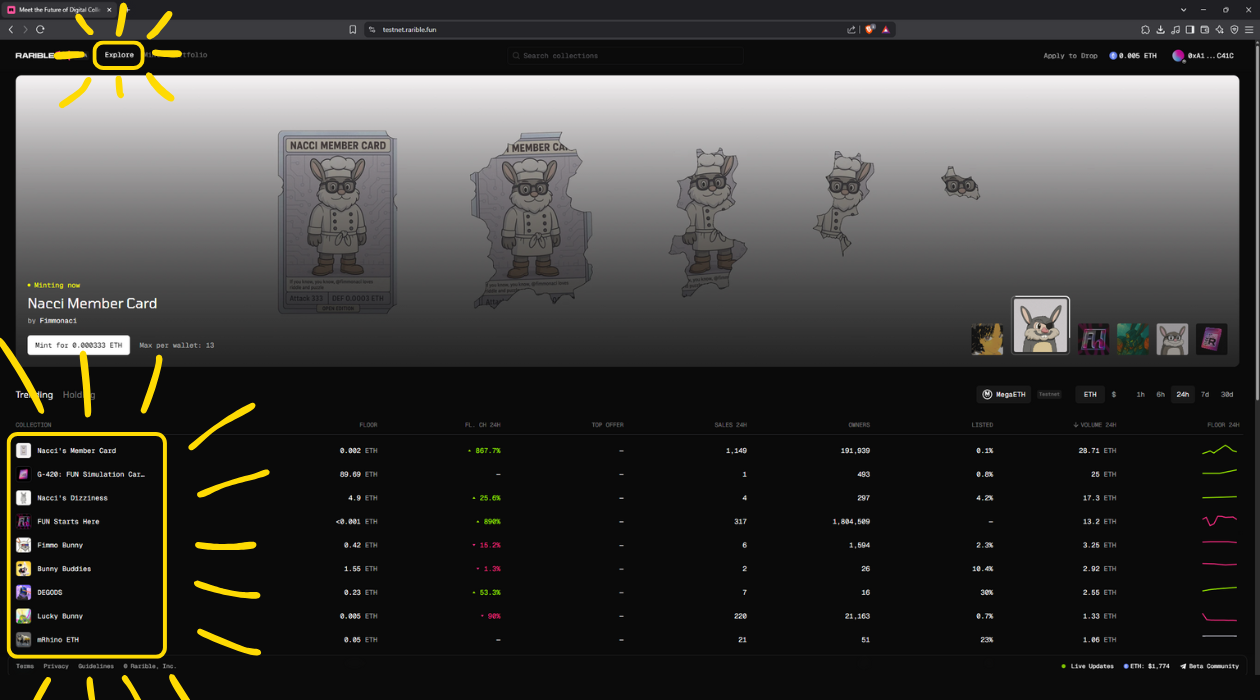1260x700 pixels.
Task: Sort by the Listed column header
Action: [982, 425]
